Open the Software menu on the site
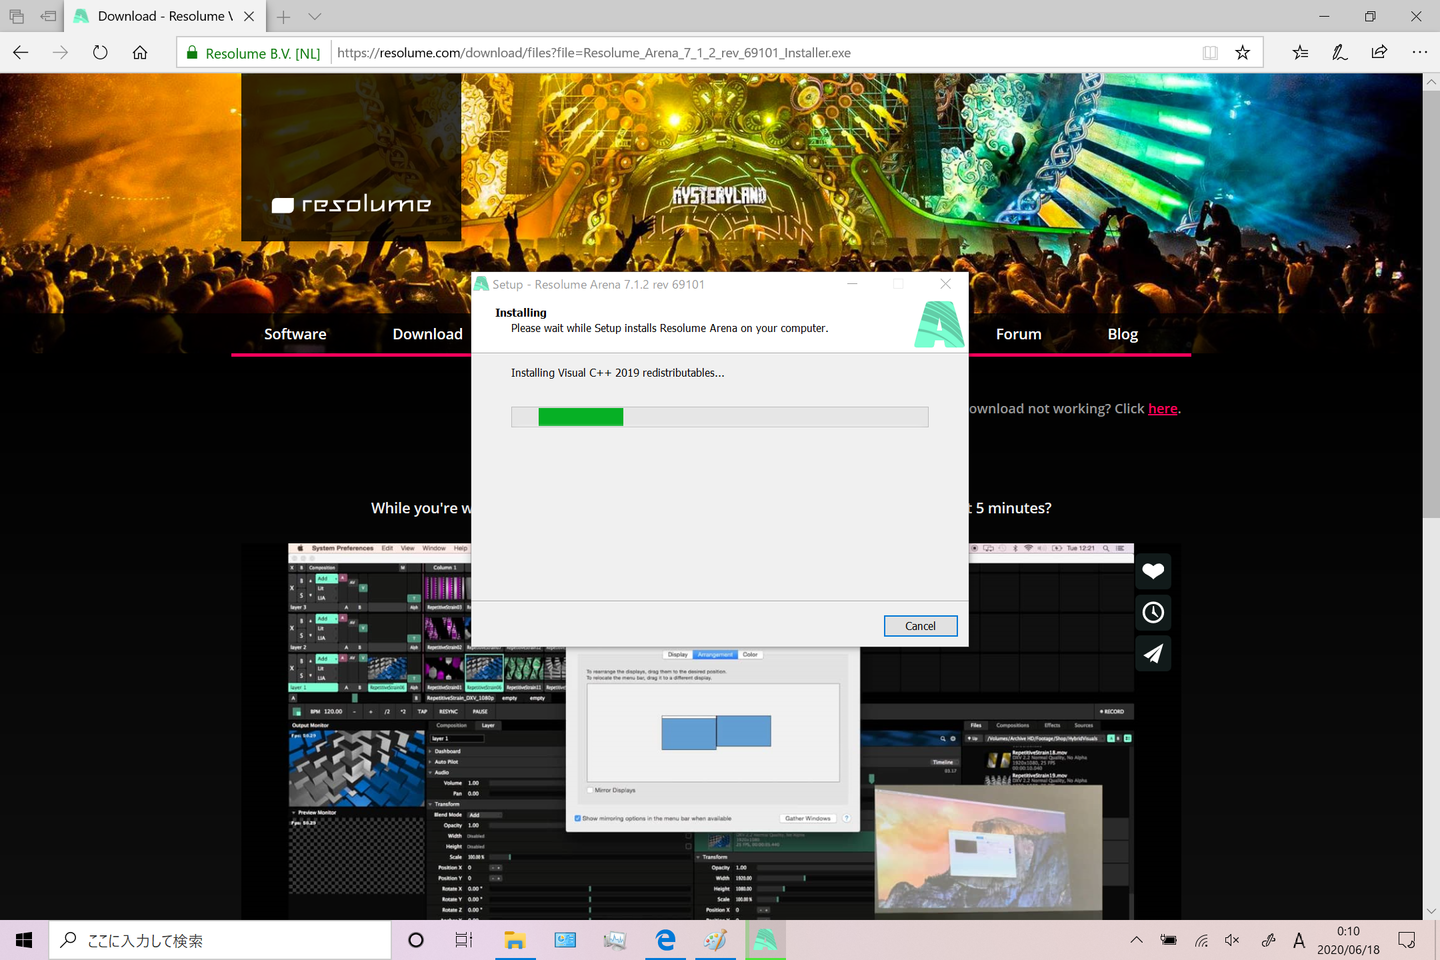Viewport: 1440px width, 960px height. (x=295, y=334)
